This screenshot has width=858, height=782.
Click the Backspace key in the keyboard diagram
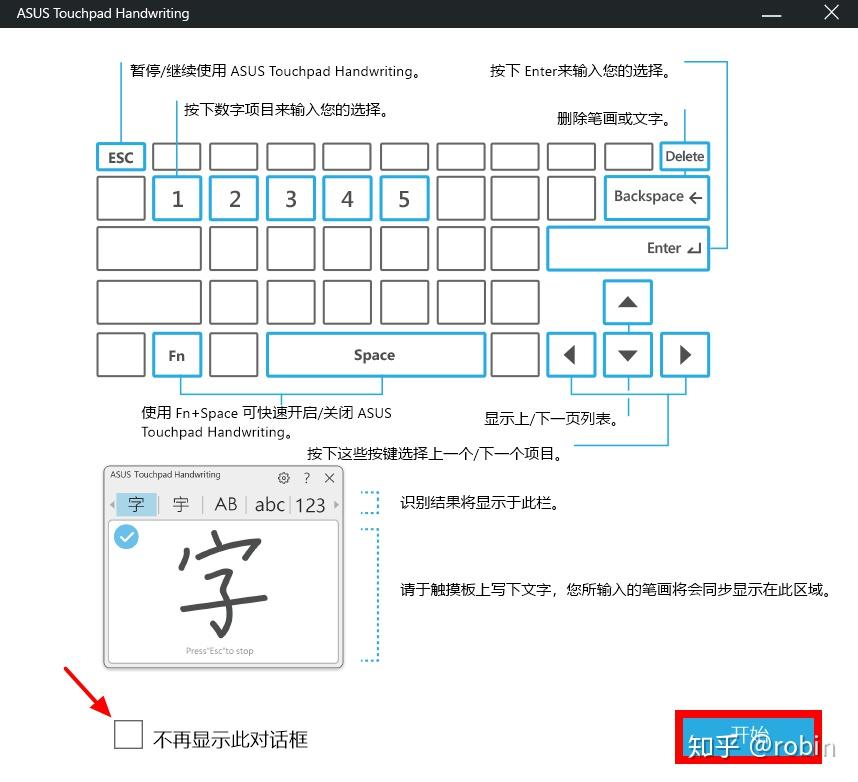point(656,198)
